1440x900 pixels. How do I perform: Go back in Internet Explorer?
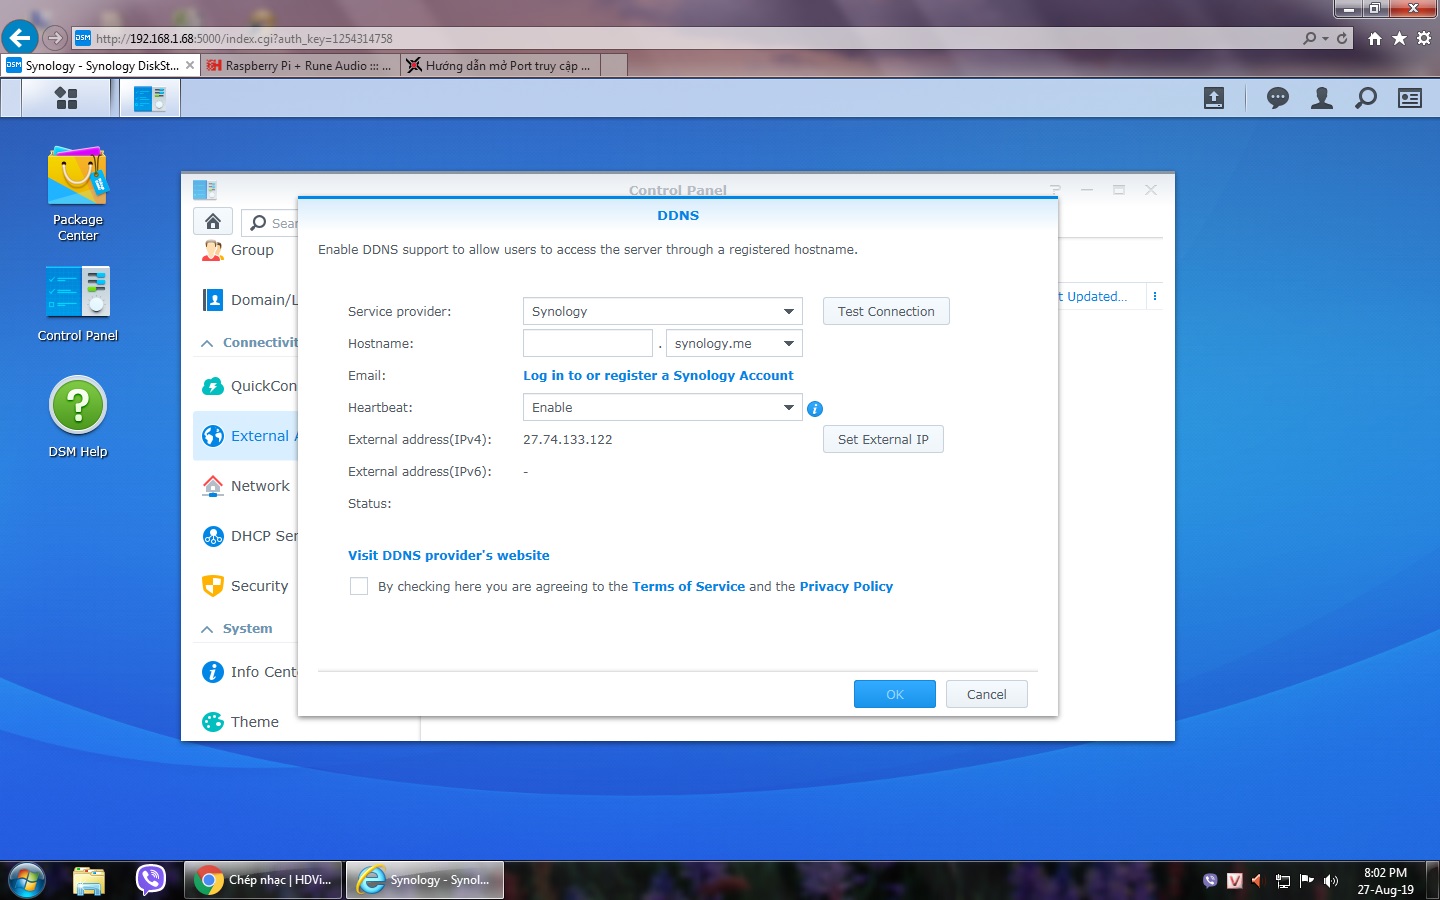pyautogui.click(x=19, y=38)
